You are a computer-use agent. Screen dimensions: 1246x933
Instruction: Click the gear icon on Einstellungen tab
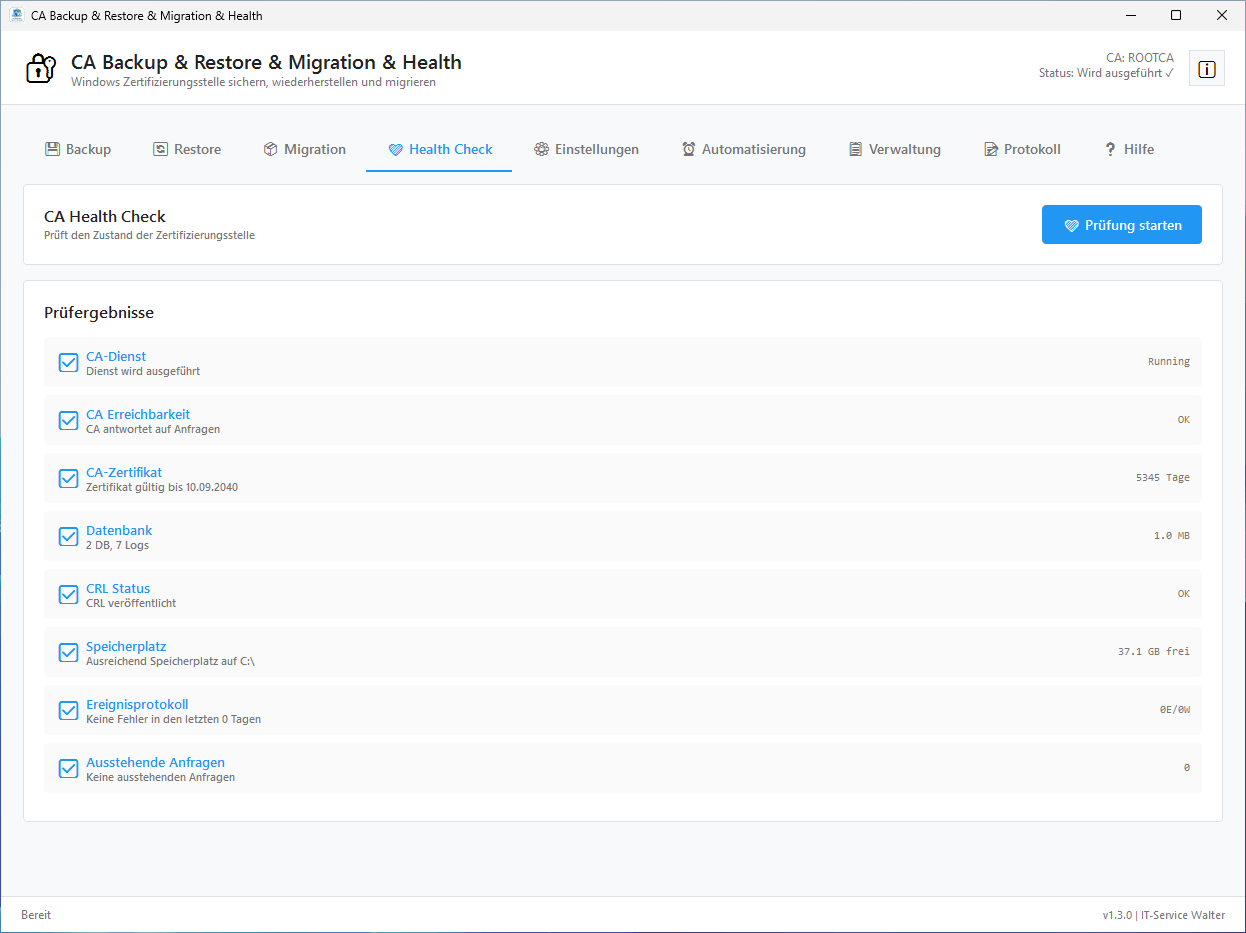pyautogui.click(x=541, y=149)
